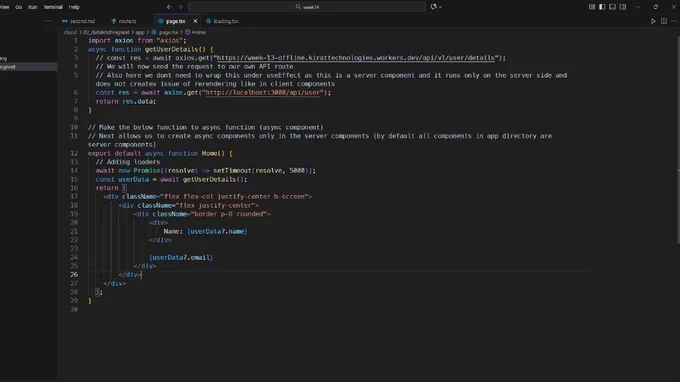Select the highlighted explorer item in sidebar
Image resolution: width=680 pixels, height=382 pixels.
pos(29,67)
